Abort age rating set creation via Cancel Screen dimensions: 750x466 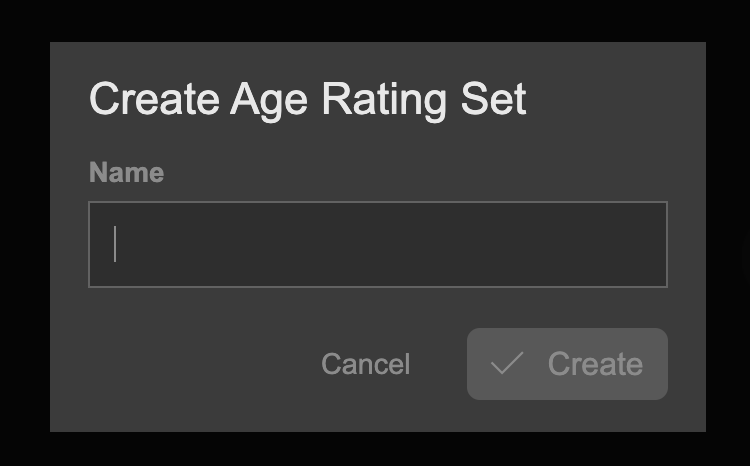click(365, 364)
